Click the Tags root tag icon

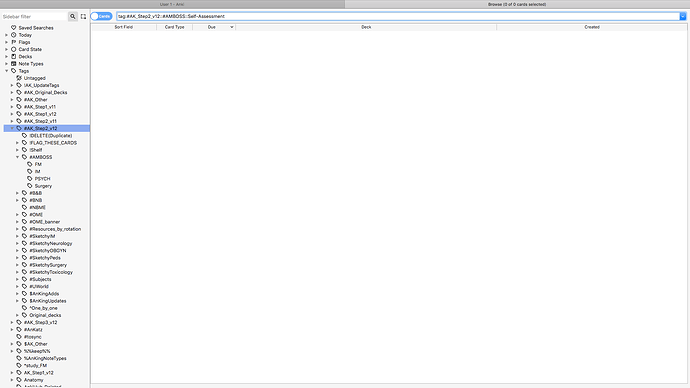tap(14, 71)
